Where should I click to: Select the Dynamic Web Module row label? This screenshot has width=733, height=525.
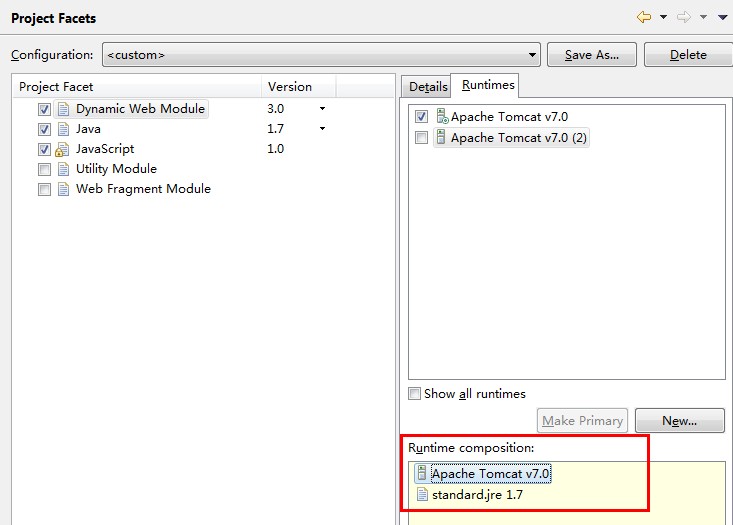[x=140, y=109]
